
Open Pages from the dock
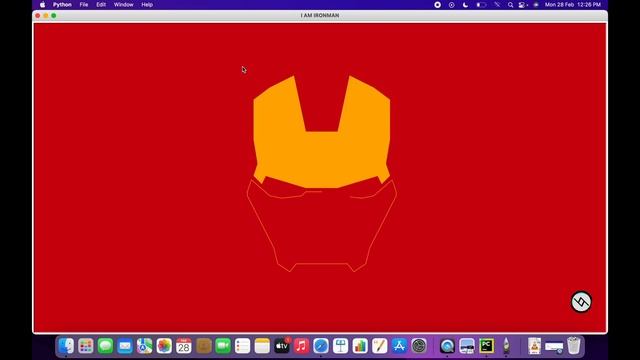[380, 346]
